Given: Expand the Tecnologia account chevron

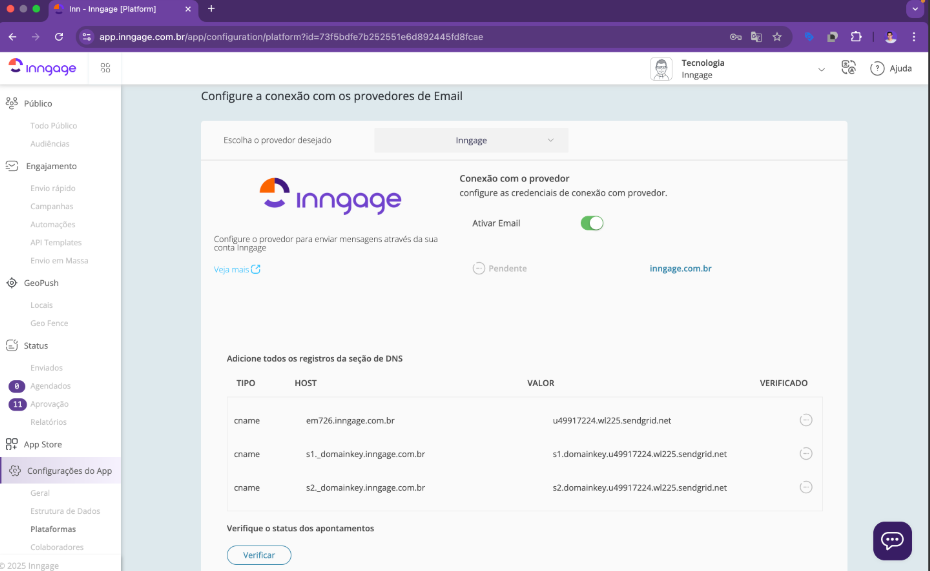Looking at the screenshot, I should pos(821,69).
